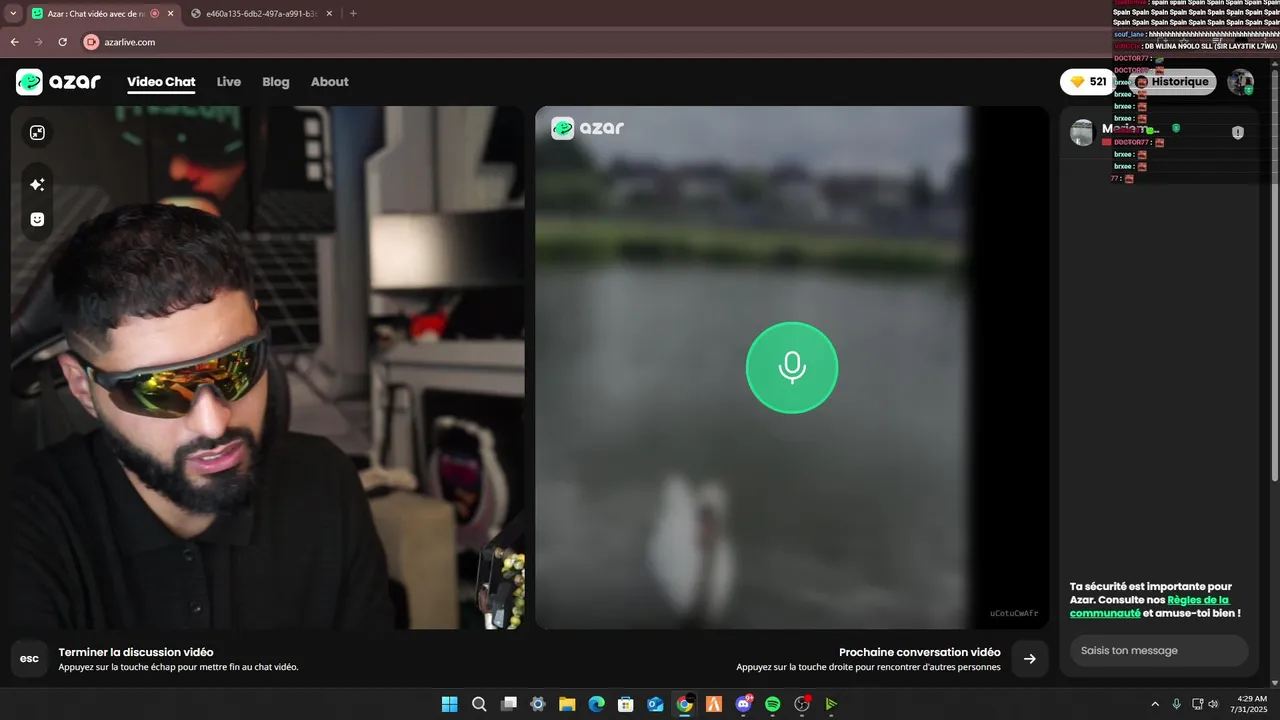Expand the local video to fullscreen
1280x720 pixels.
click(37, 133)
